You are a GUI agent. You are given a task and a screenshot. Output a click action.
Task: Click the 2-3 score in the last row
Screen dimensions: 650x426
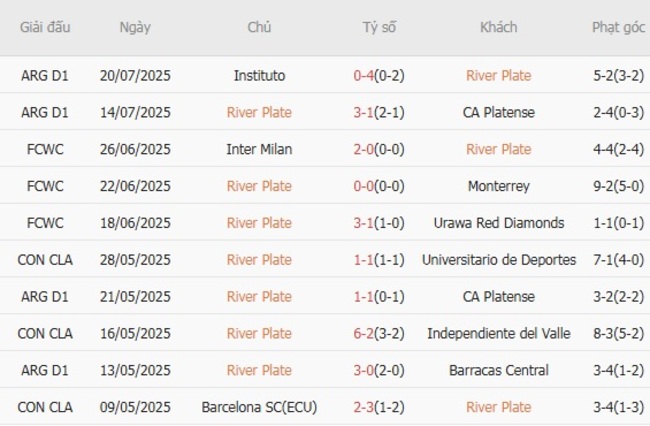(x=364, y=407)
